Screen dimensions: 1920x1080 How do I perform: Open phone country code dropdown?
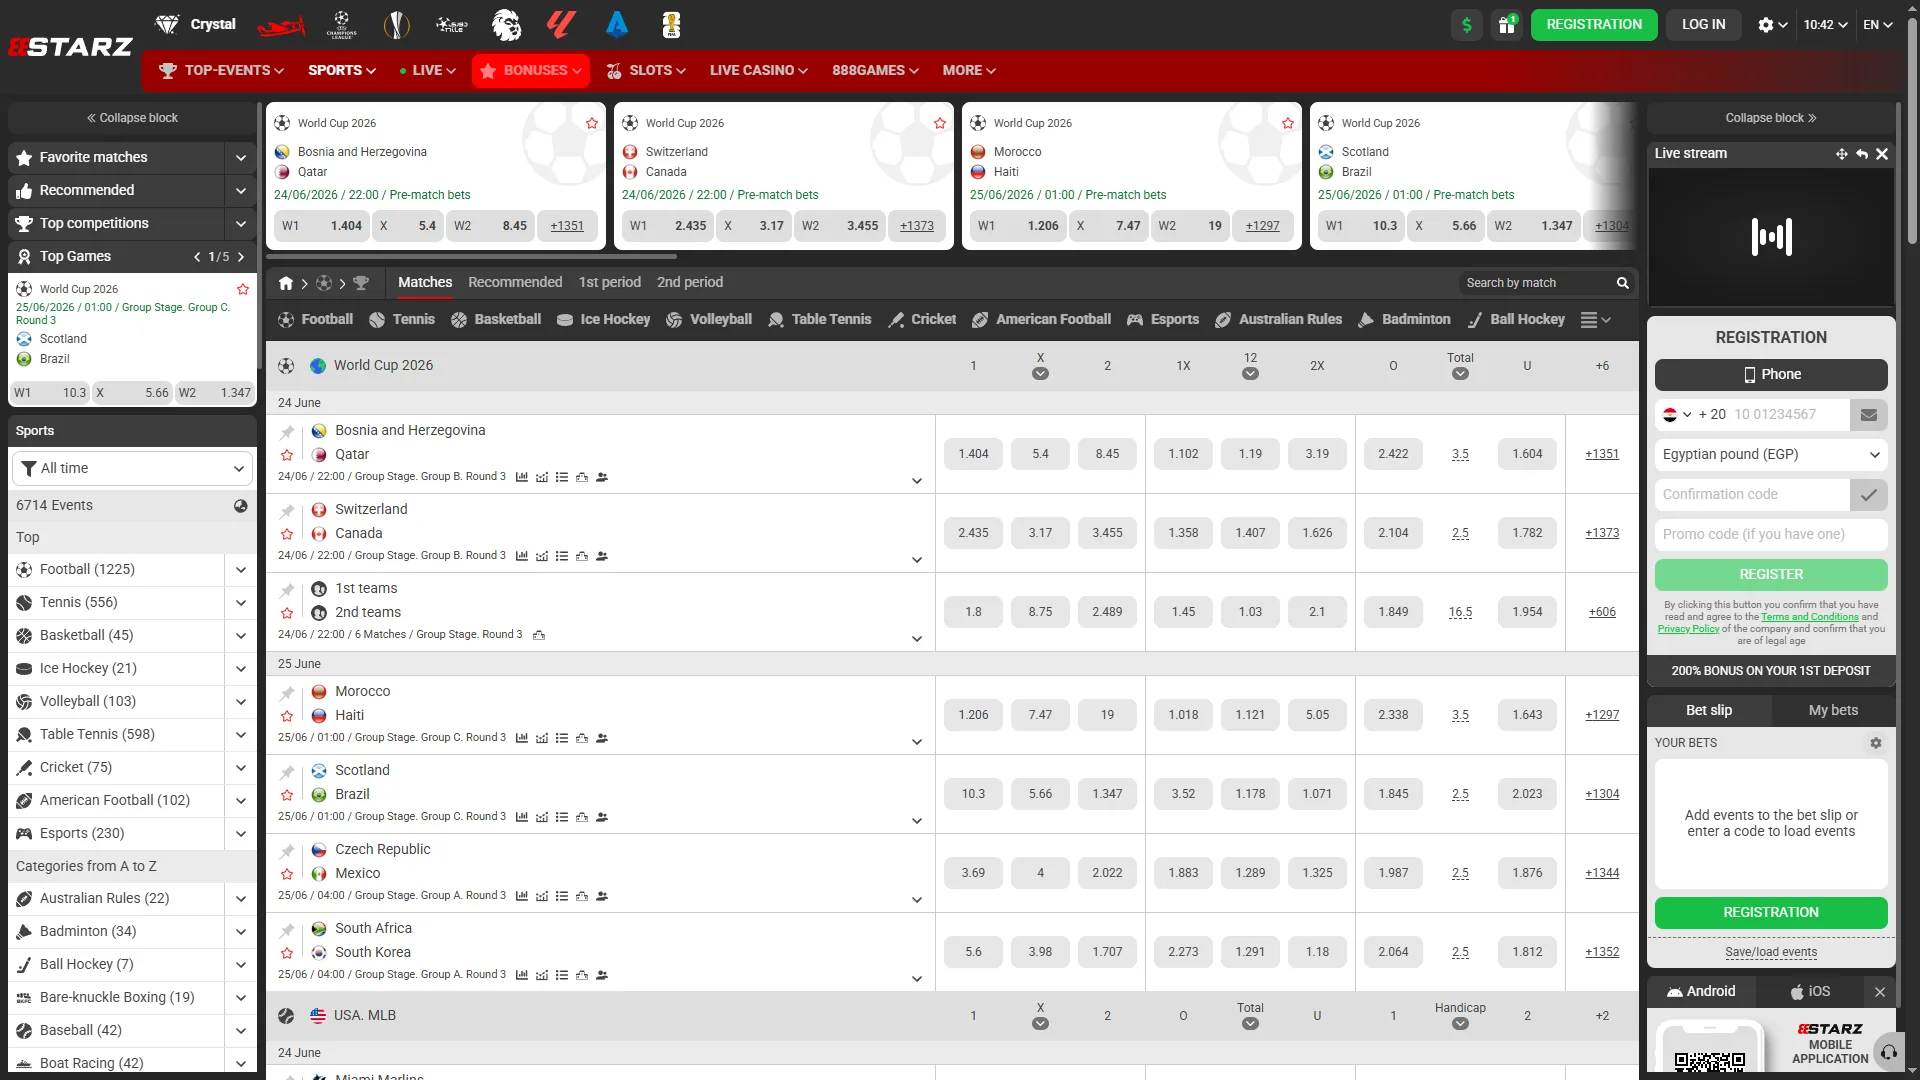tap(1677, 415)
